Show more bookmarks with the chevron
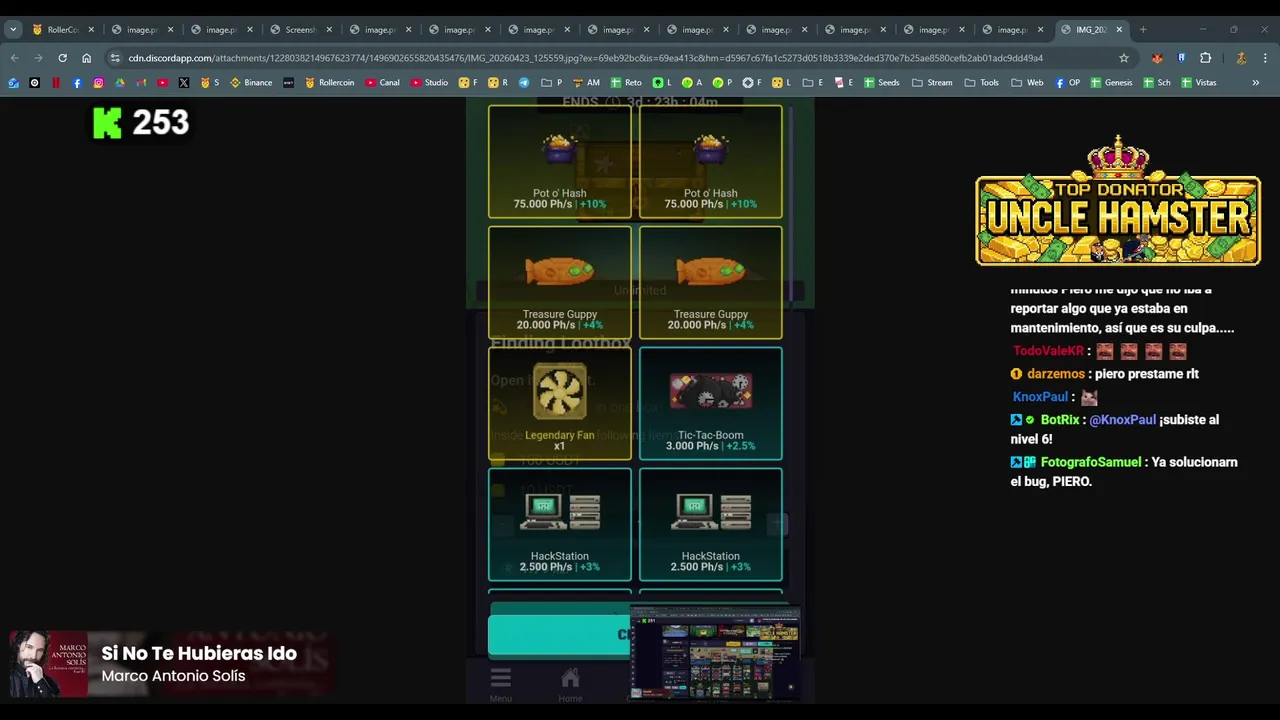Image resolution: width=1280 pixels, height=720 pixels. pos(1256,83)
